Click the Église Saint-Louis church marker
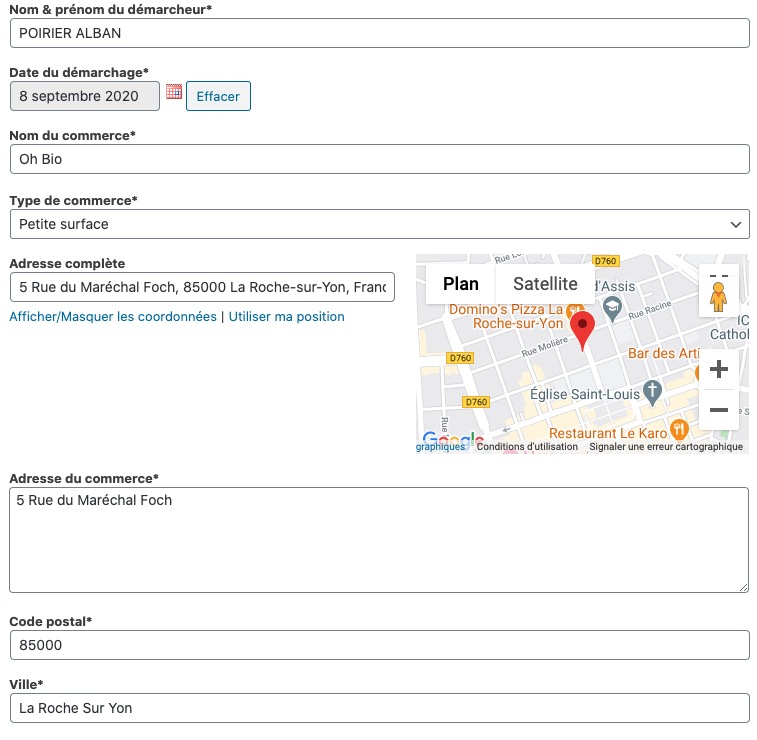This screenshot has width=757, height=740. [652, 392]
